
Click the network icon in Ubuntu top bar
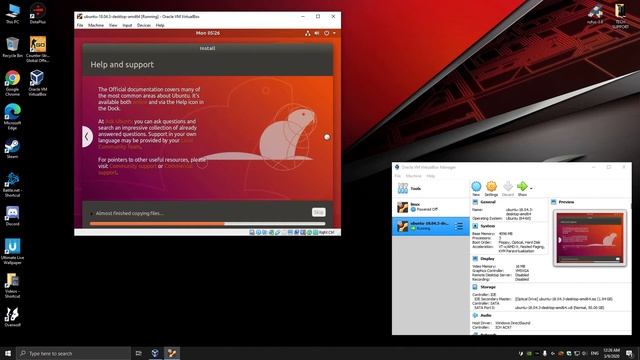click(x=308, y=33)
